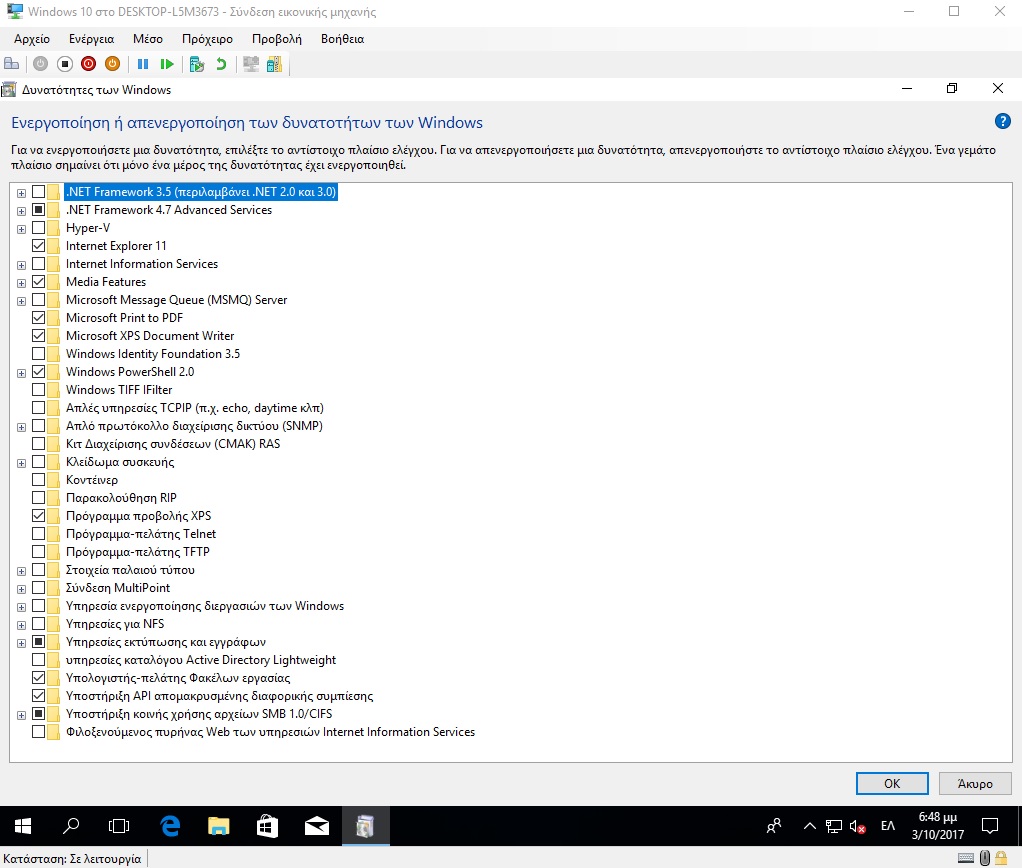Open the Προβολή menu
Image resolution: width=1022 pixels, height=868 pixels.
(x=277, y=39)
